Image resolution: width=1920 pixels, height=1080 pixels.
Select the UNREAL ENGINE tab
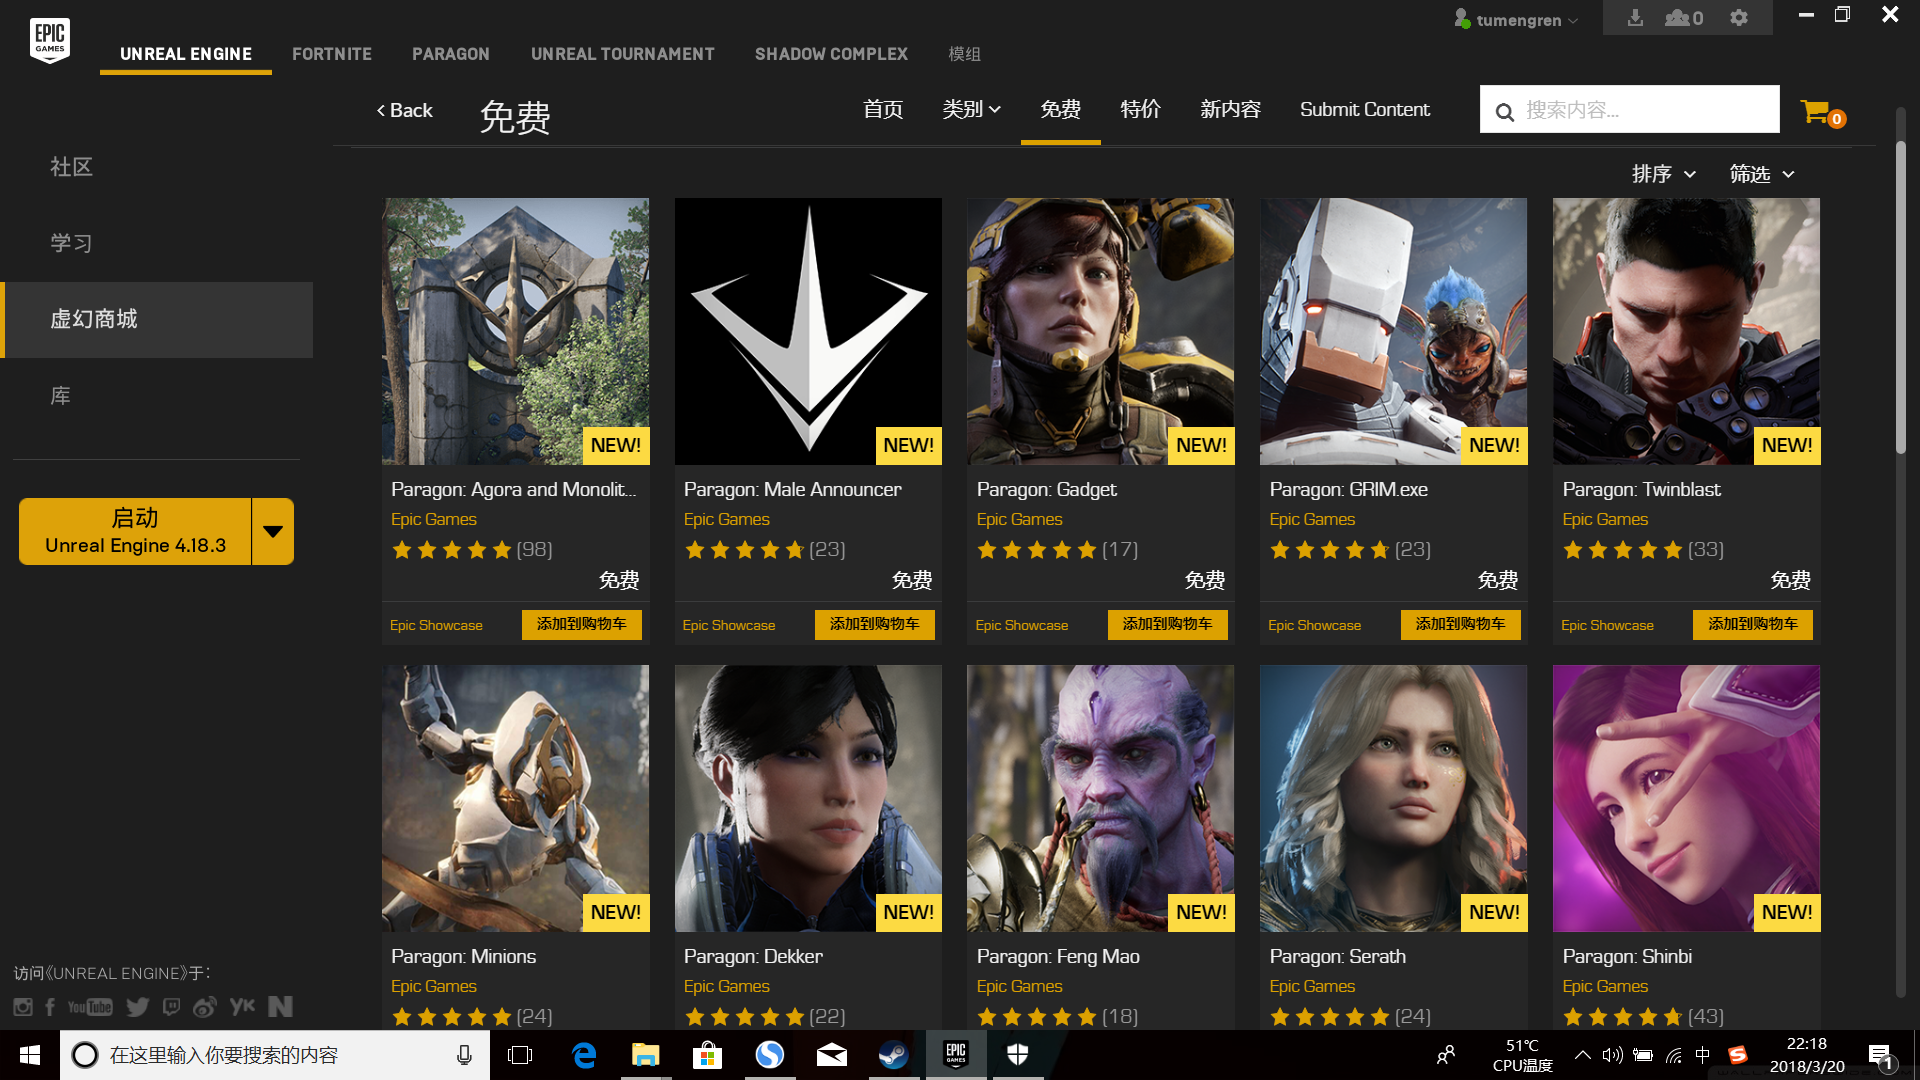[x=186, y=54]
